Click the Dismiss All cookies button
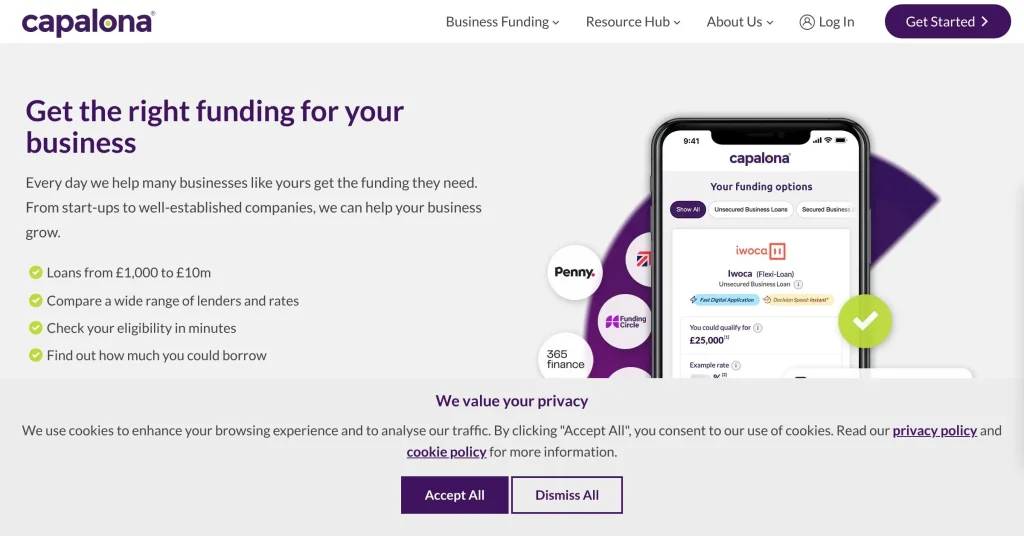This screenshot has height=536, width=1024. pos(567,495)
